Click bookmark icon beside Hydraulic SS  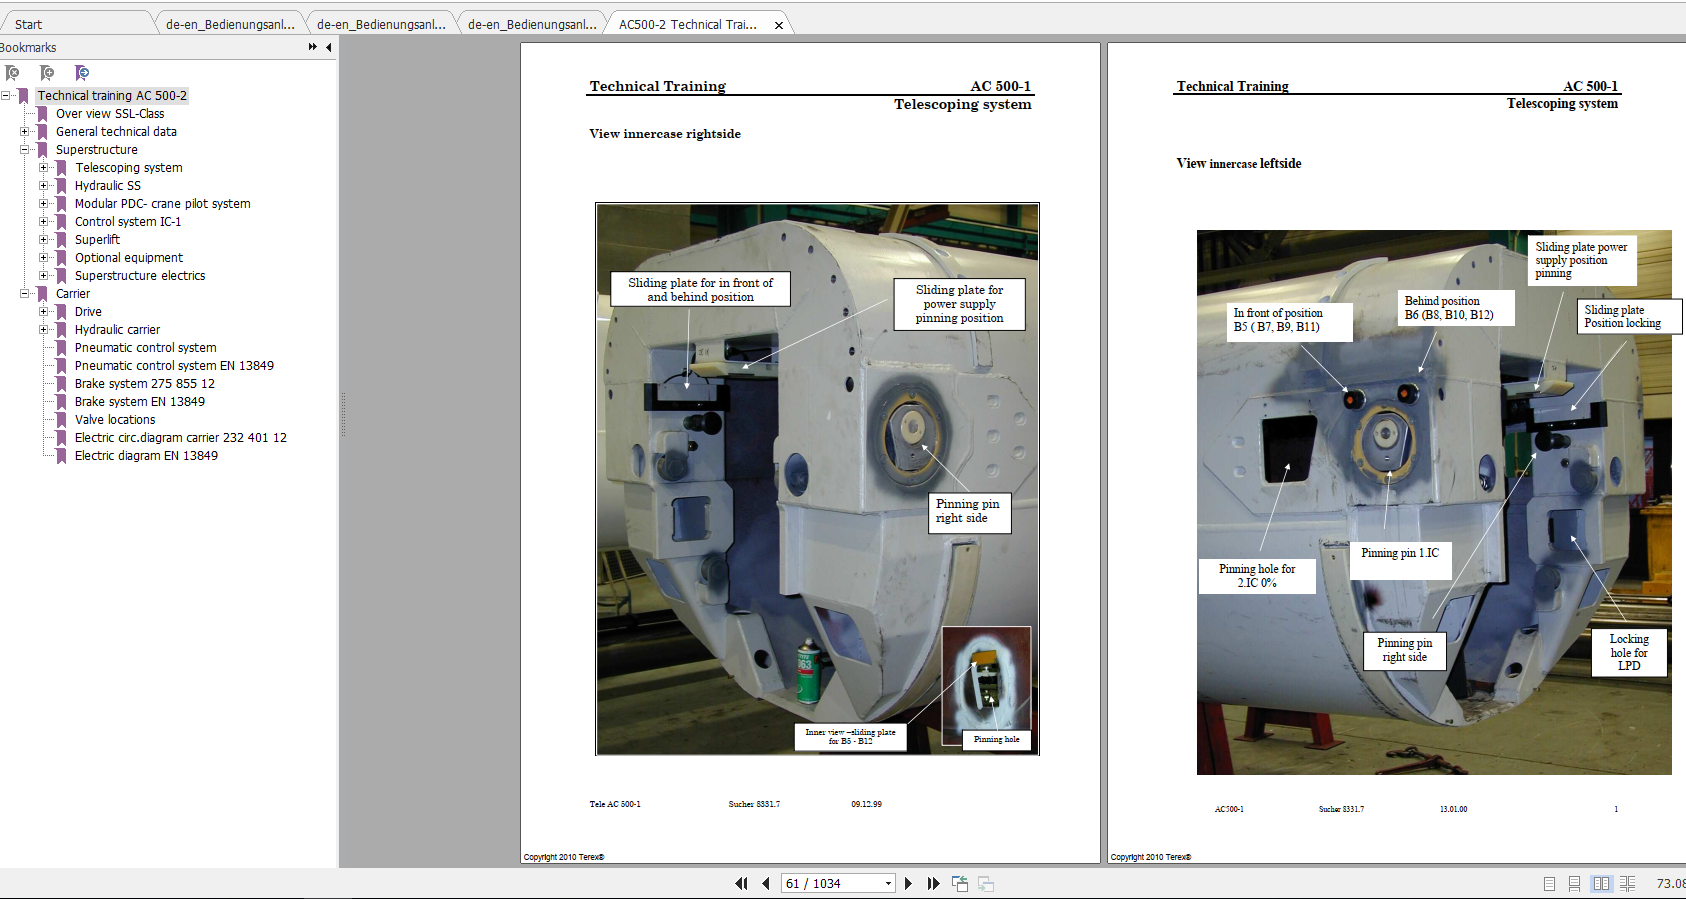point(62,186)
